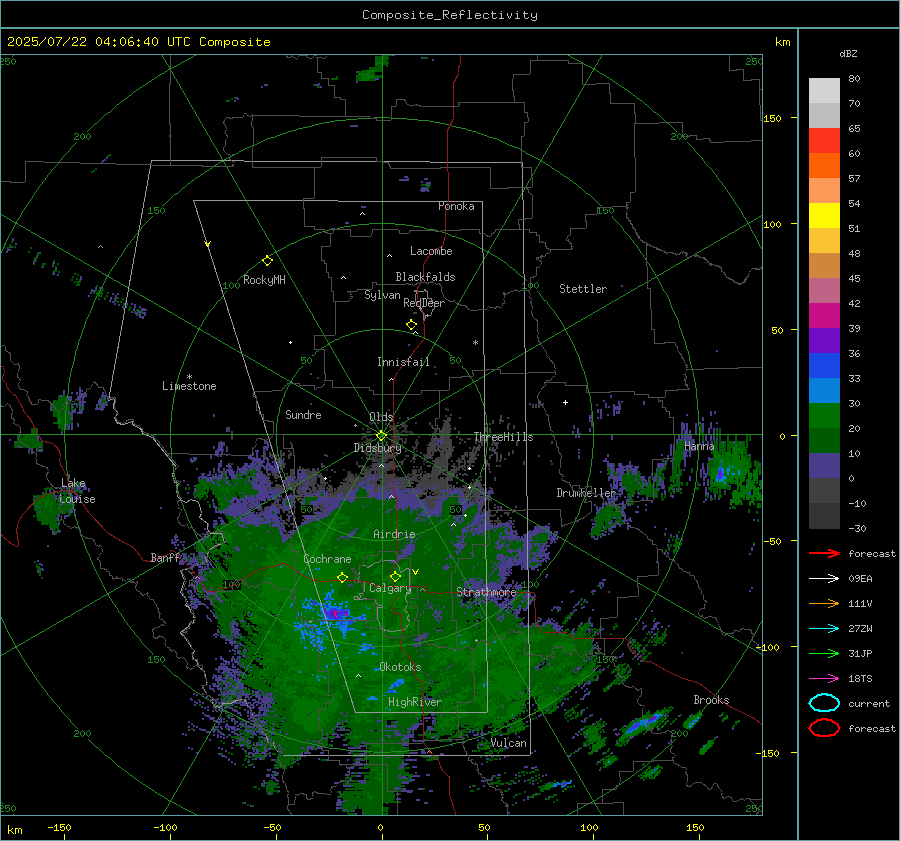Click the km unit label at bottom left

click(x=14, y=830)
